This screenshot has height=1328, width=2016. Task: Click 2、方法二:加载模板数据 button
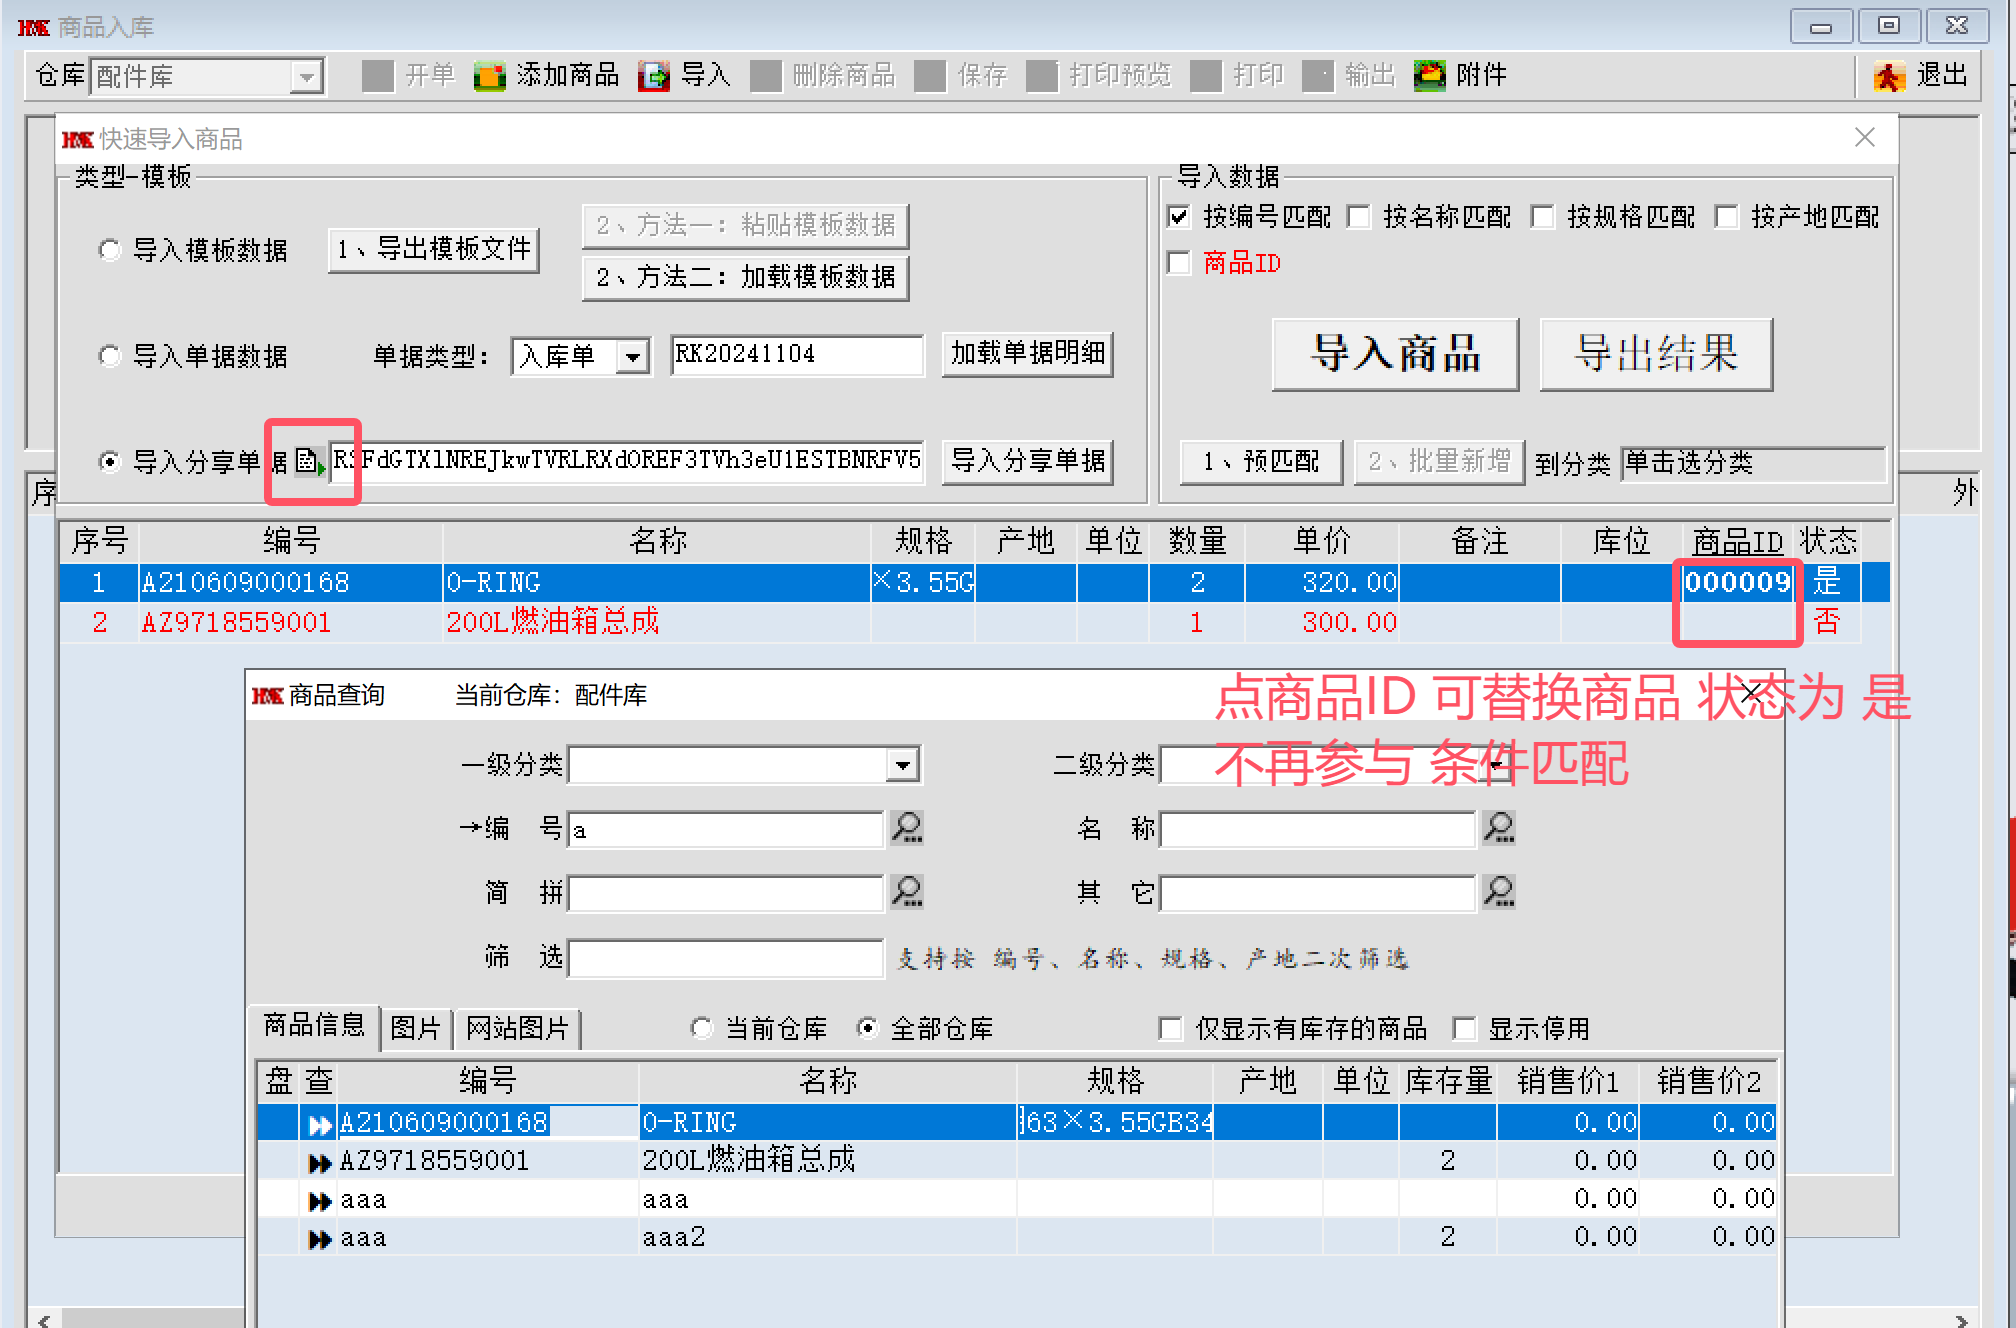click(746, 277)
